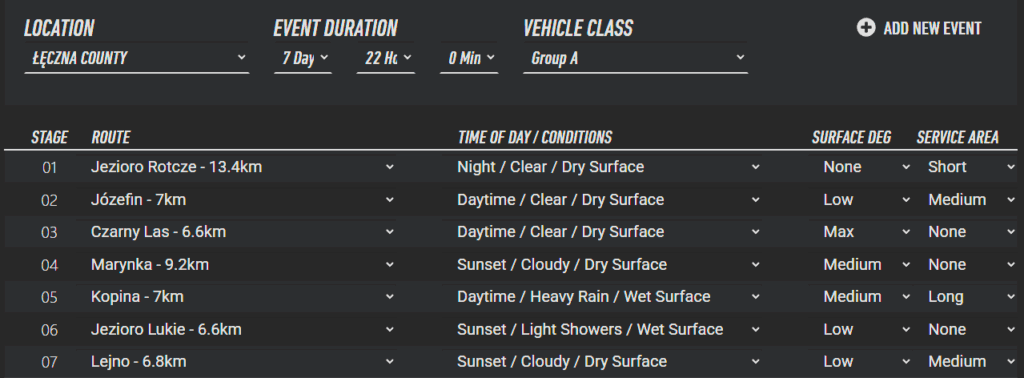The height and width of the screenshot is (378, 1024).
Task: Open the stage 02 Medium service area dropdown
Action: pyautogui.click(x=970, y=200)
